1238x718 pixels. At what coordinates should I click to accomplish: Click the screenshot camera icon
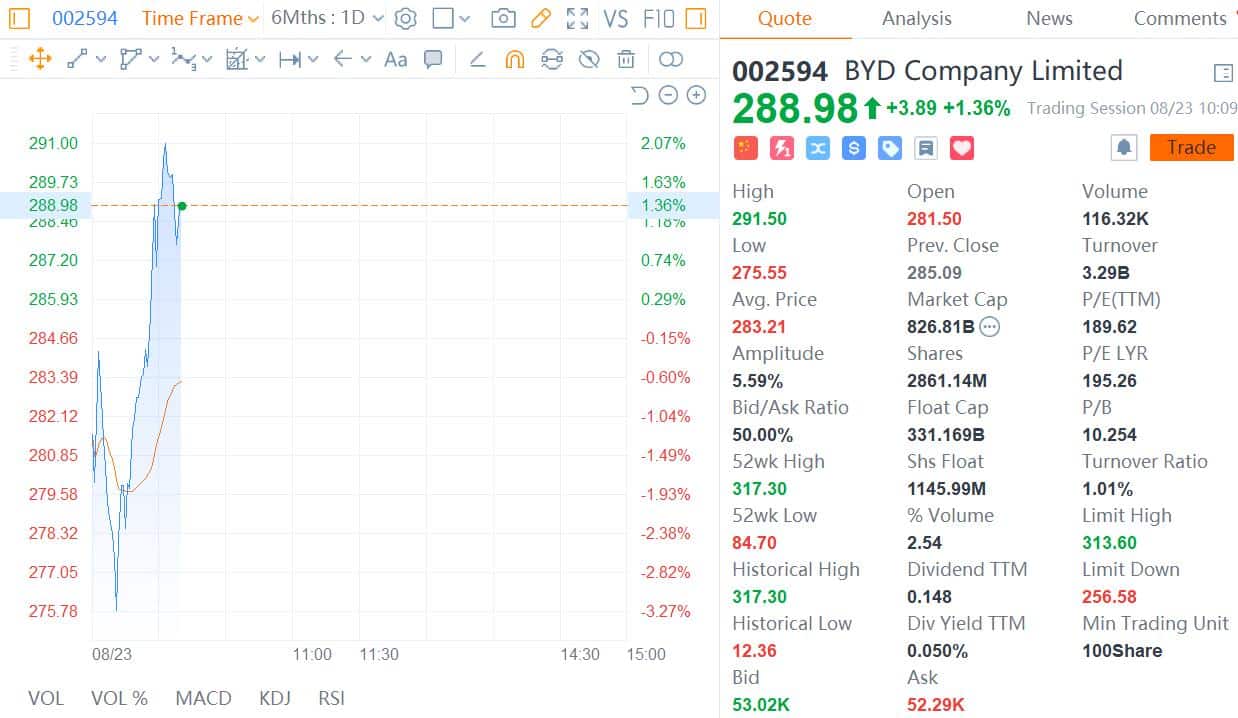504,18
